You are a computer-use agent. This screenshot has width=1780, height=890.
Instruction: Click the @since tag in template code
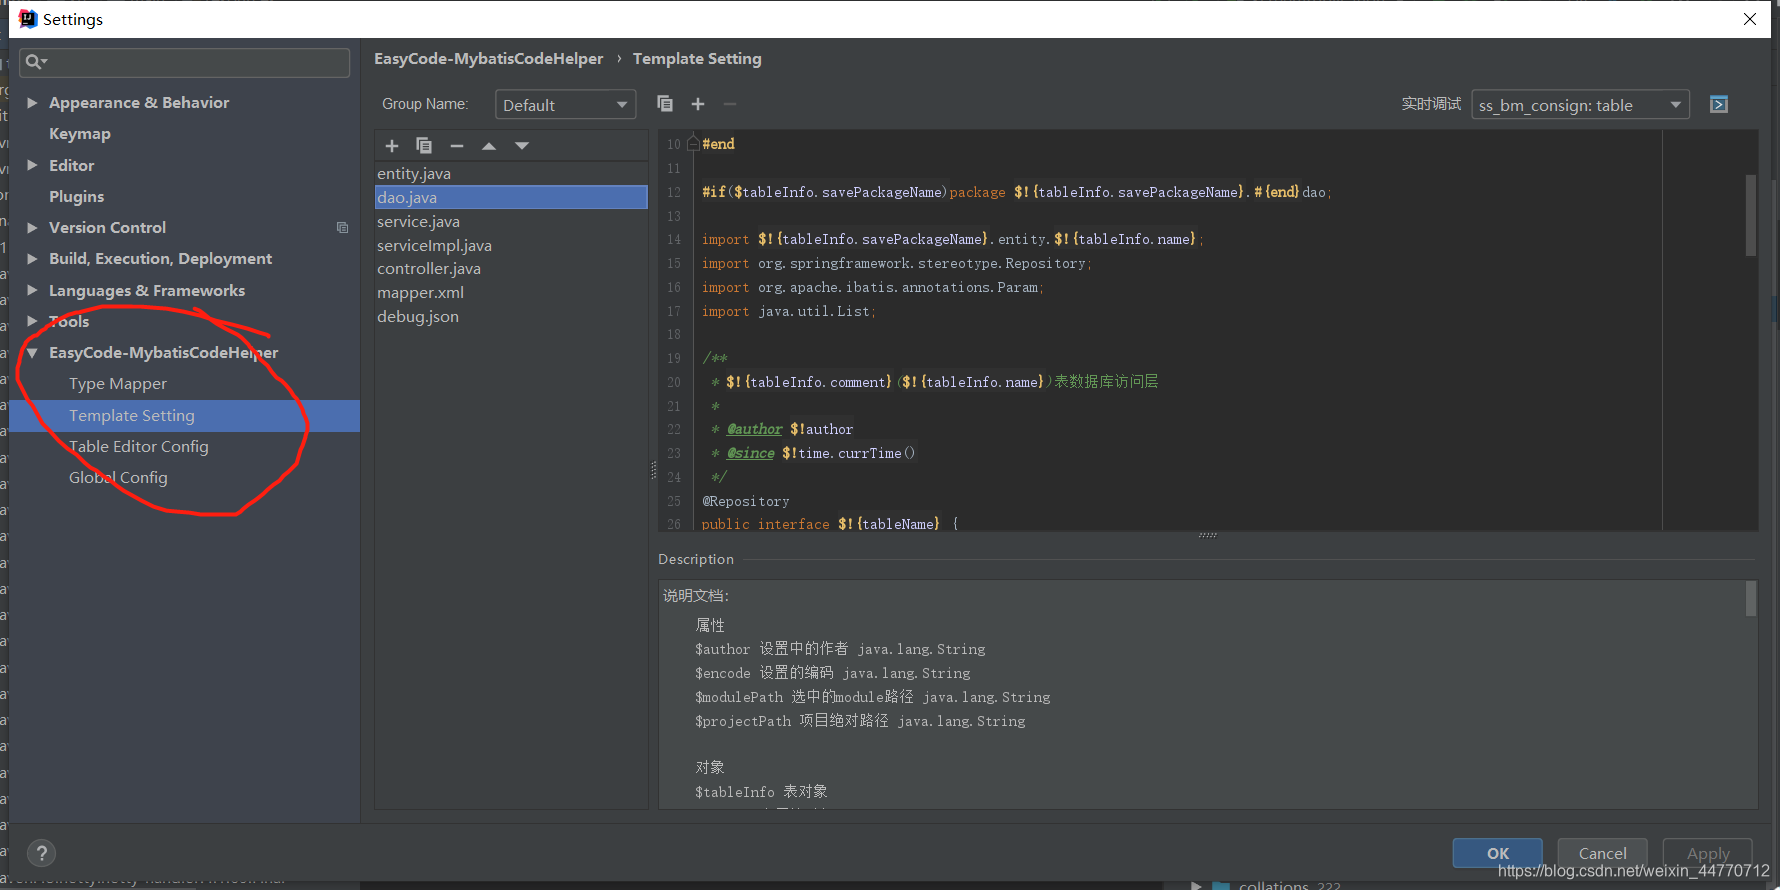751,453
